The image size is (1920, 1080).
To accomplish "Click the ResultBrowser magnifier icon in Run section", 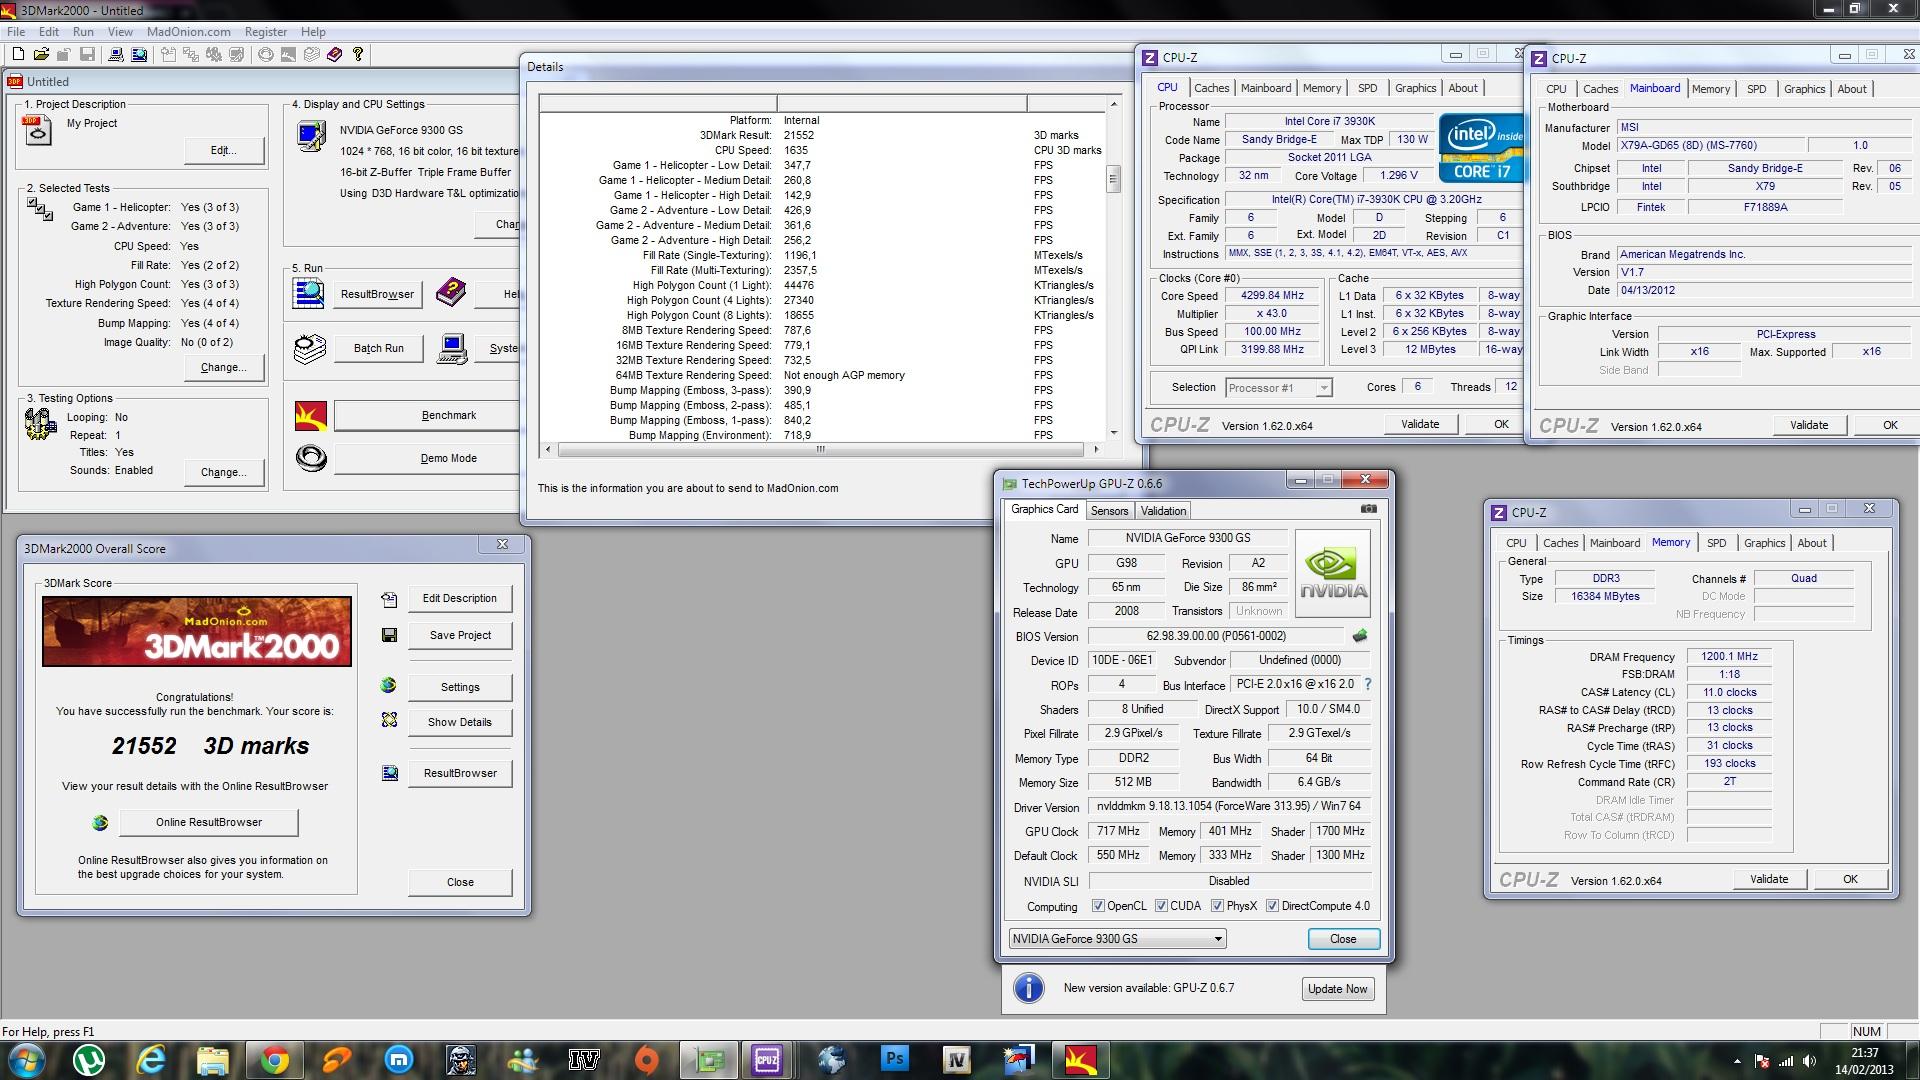I will tap(309, 293).
